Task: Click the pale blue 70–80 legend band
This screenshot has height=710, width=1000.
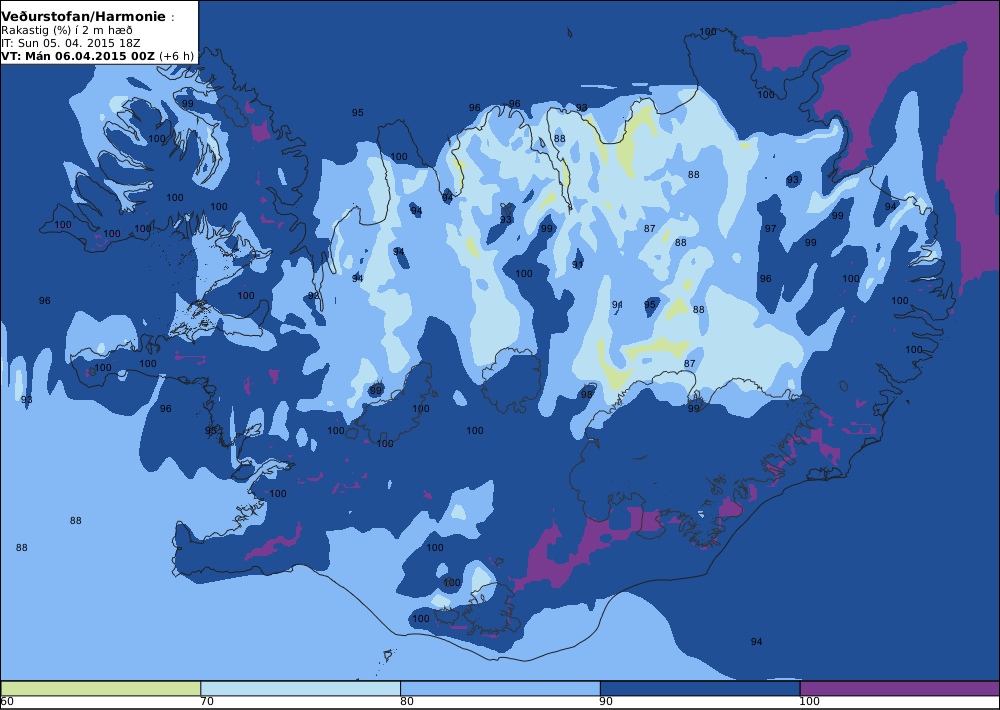Action: point(300,688)
